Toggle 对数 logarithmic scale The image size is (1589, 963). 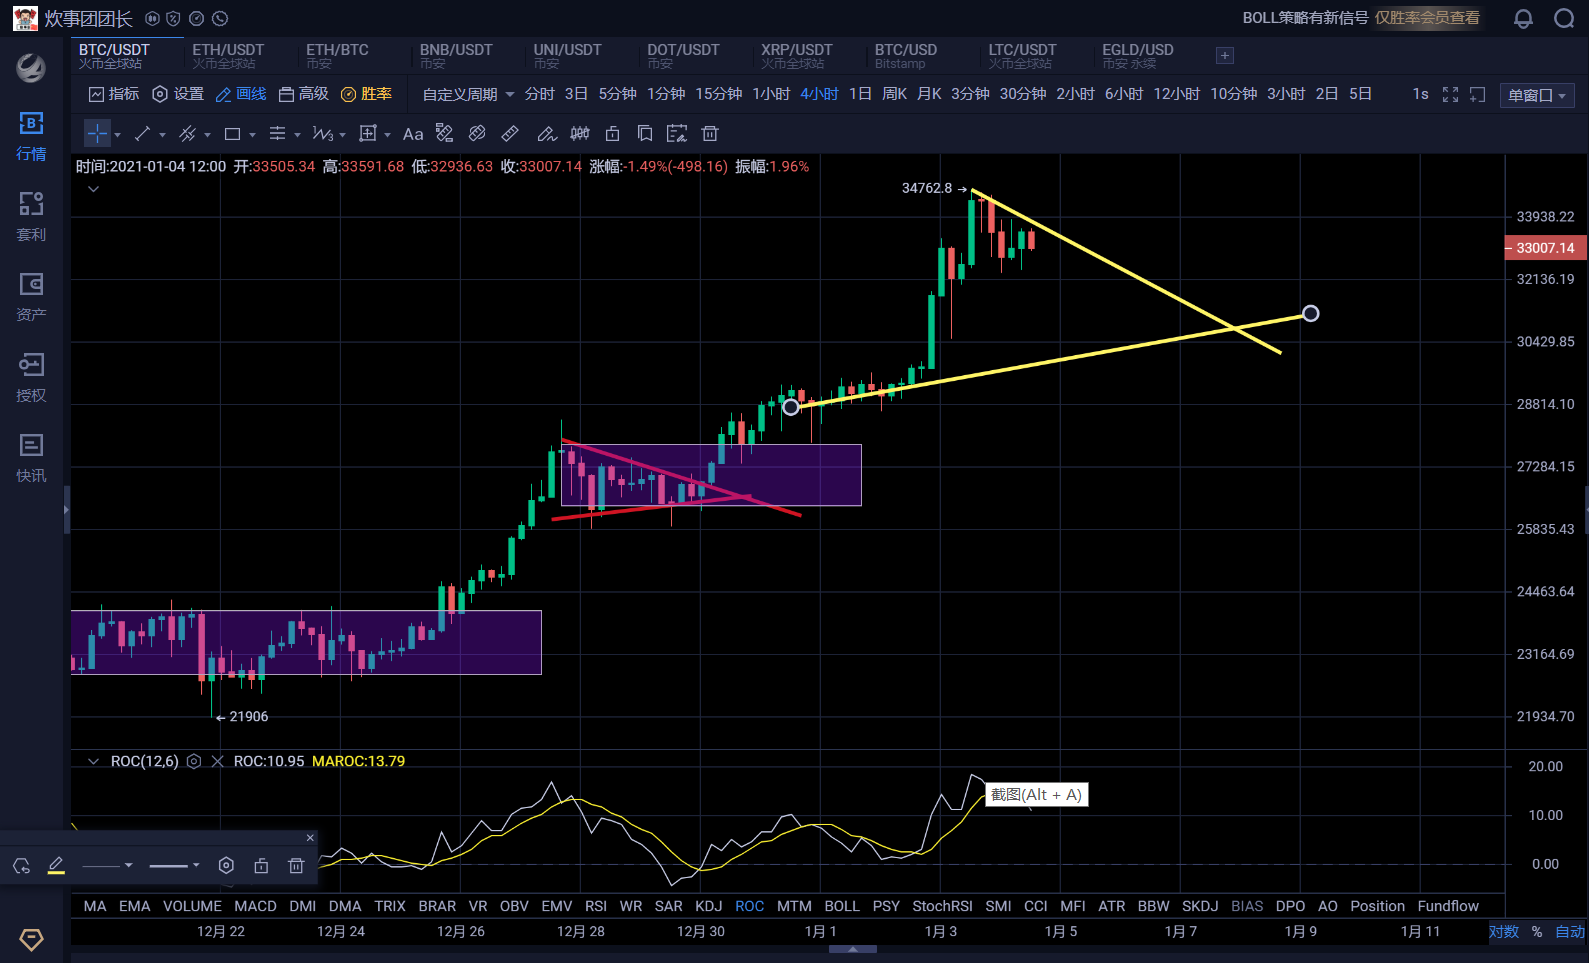tap(1503, 931)
